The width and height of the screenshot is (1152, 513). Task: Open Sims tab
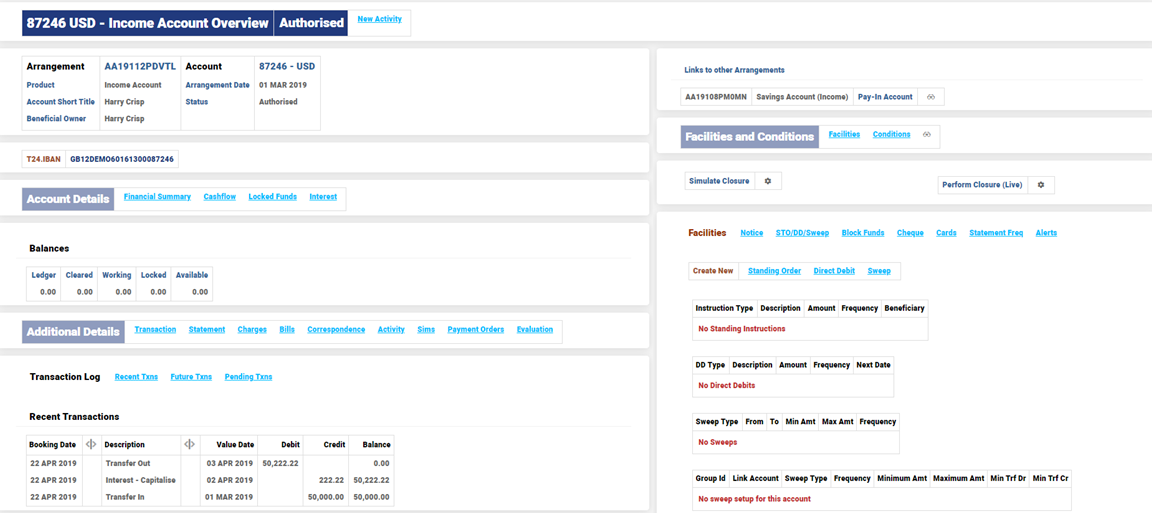coord(426,329)
